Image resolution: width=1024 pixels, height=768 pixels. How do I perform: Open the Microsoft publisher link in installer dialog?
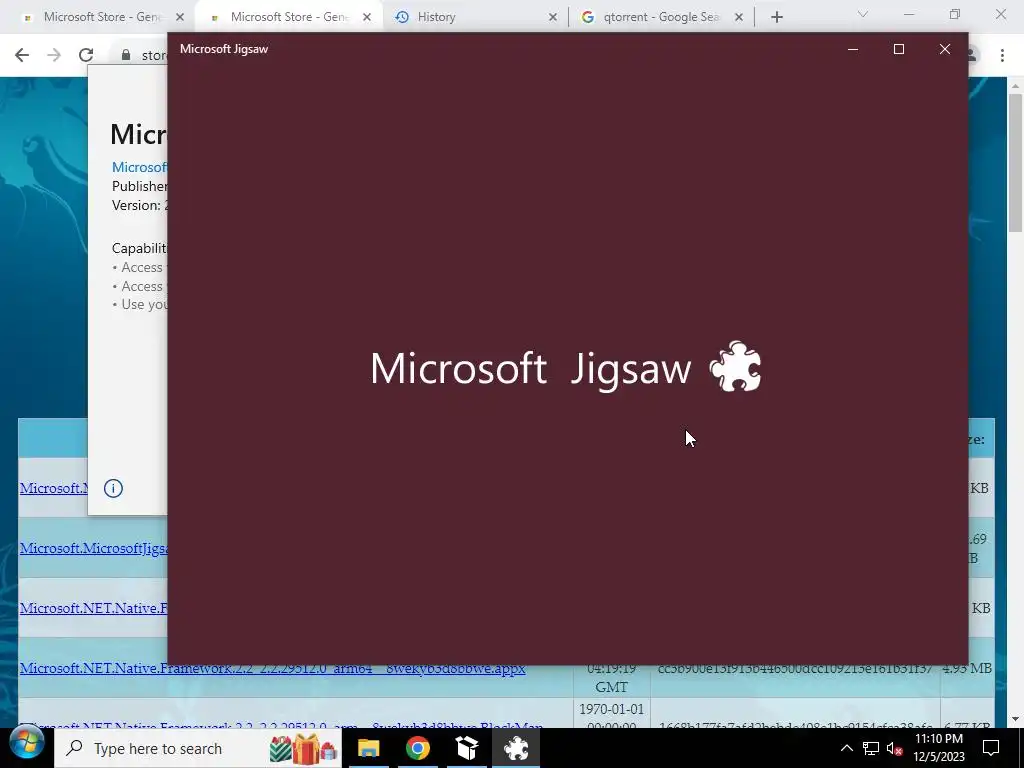pos(139,167)
